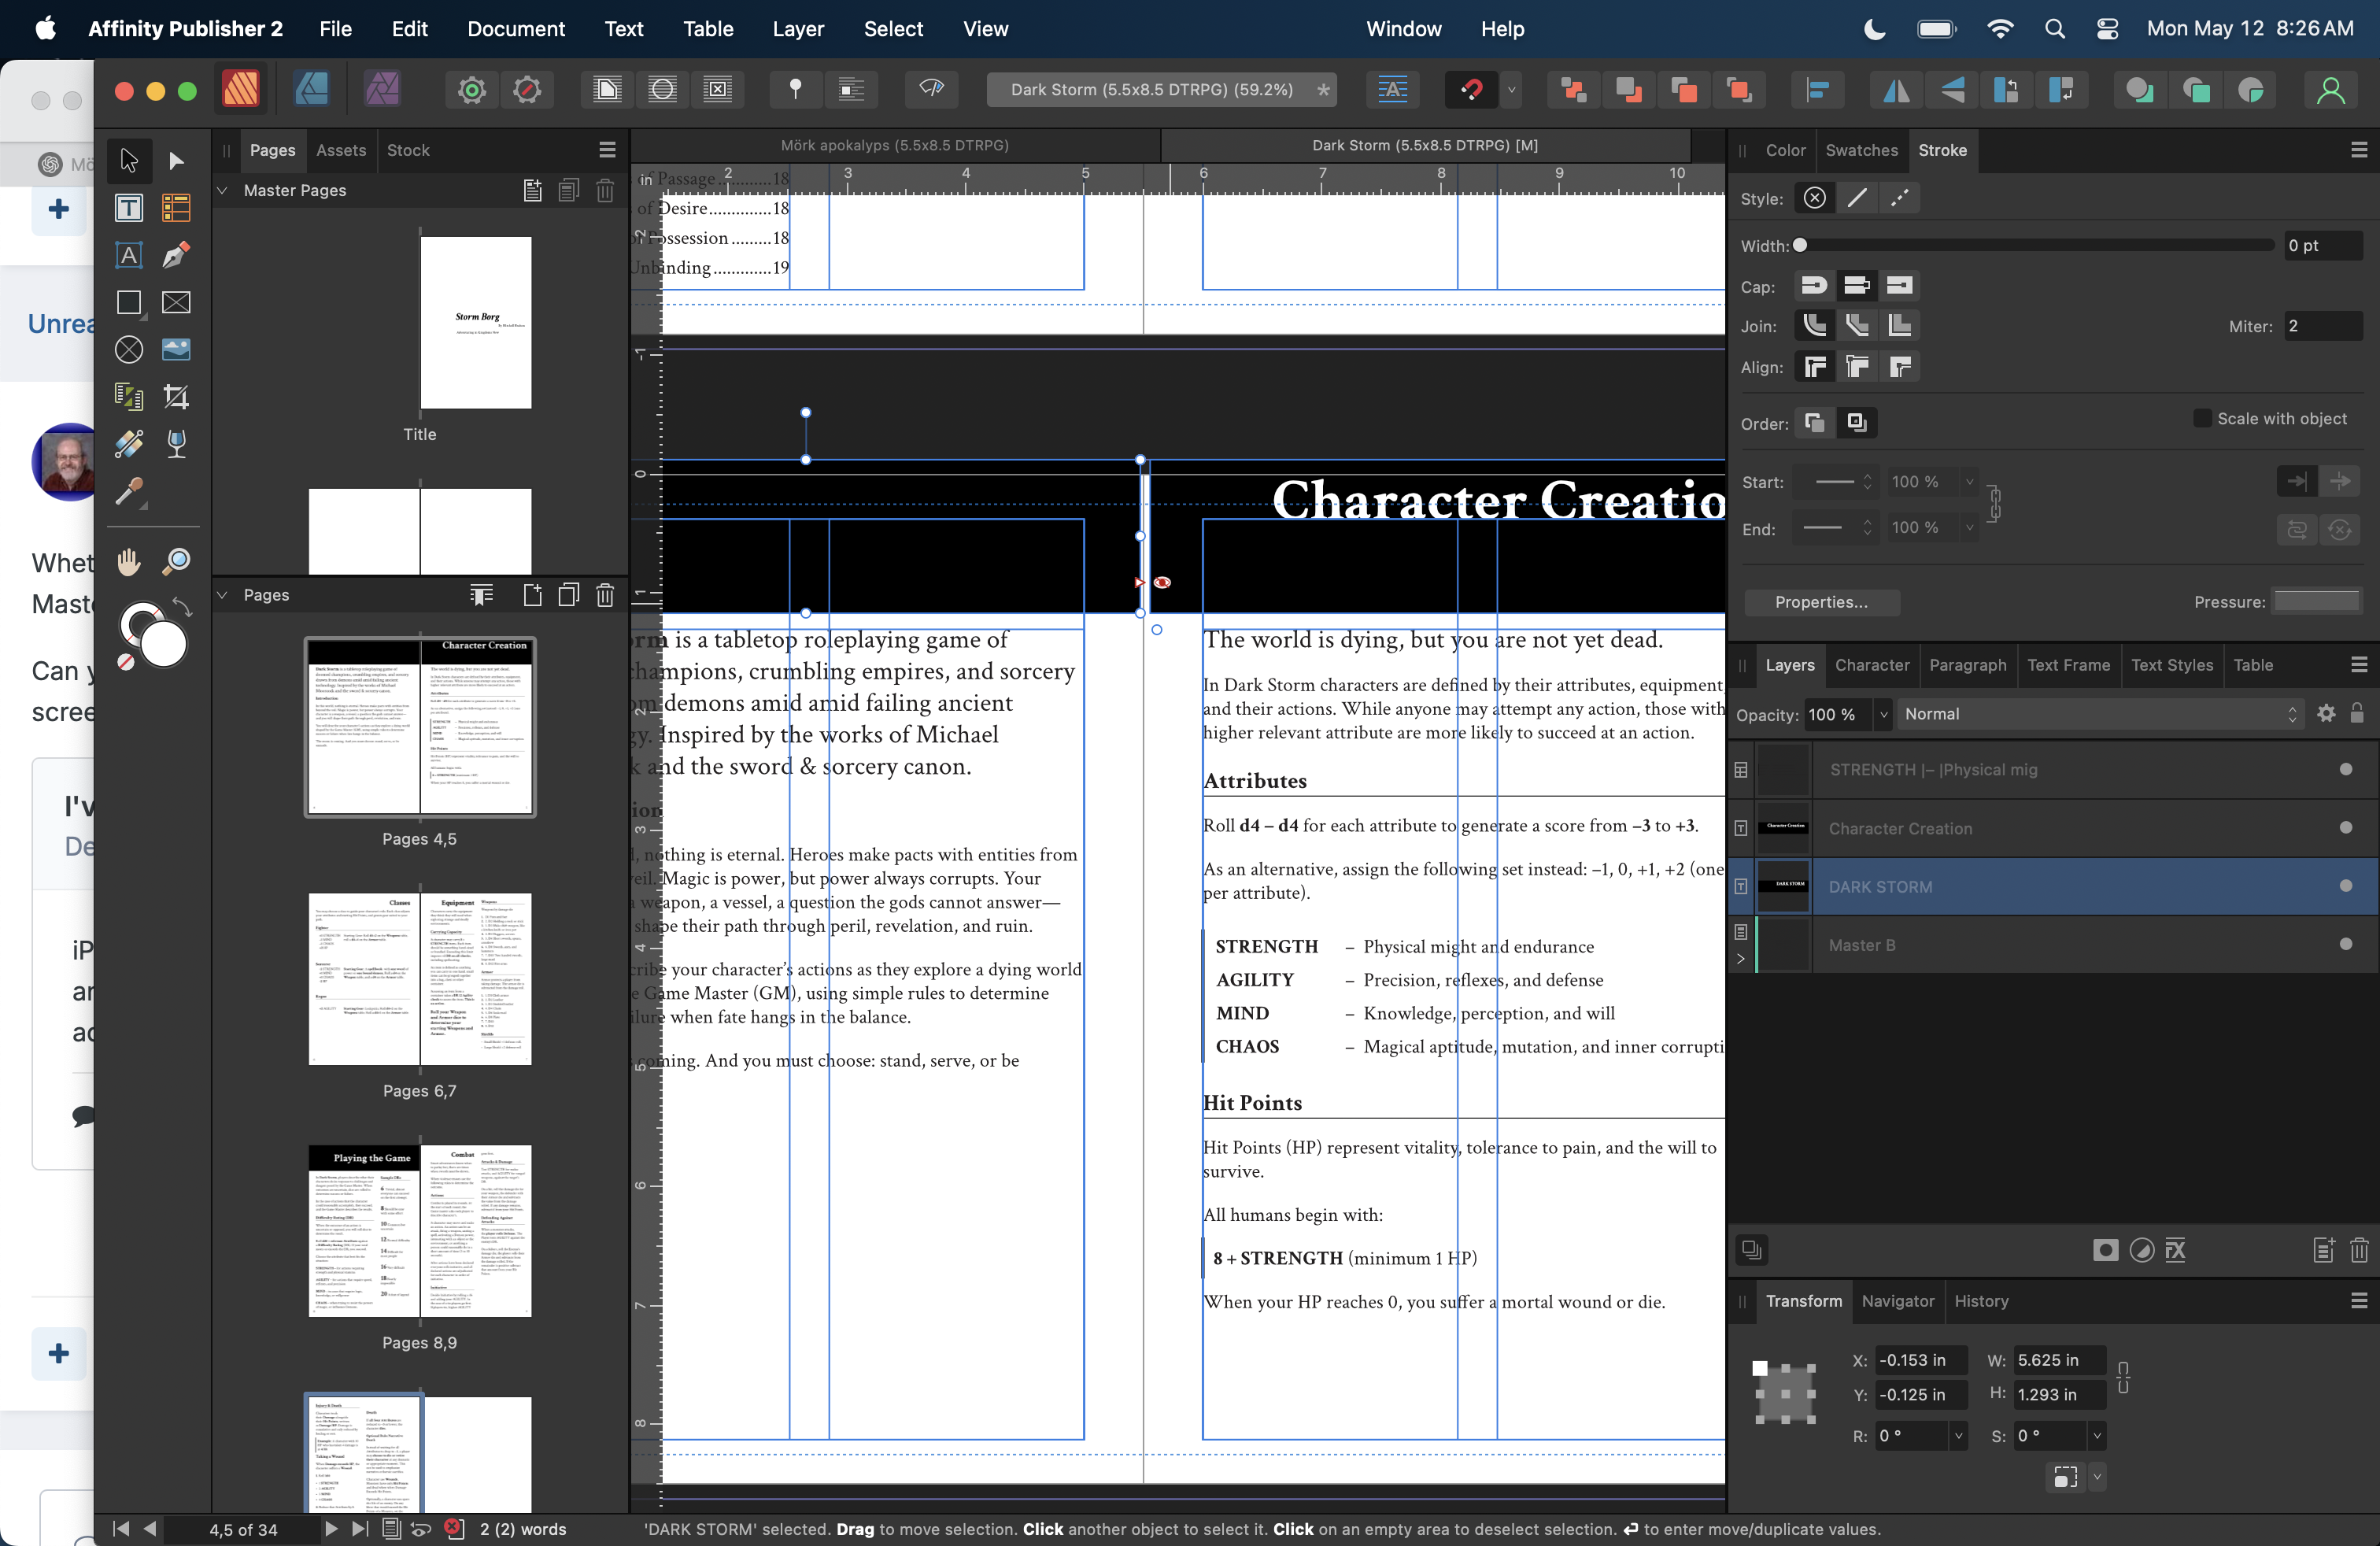Set stroke style to Solid Line
This screenshot has height=1546, width=2380.
[1857, 198]
